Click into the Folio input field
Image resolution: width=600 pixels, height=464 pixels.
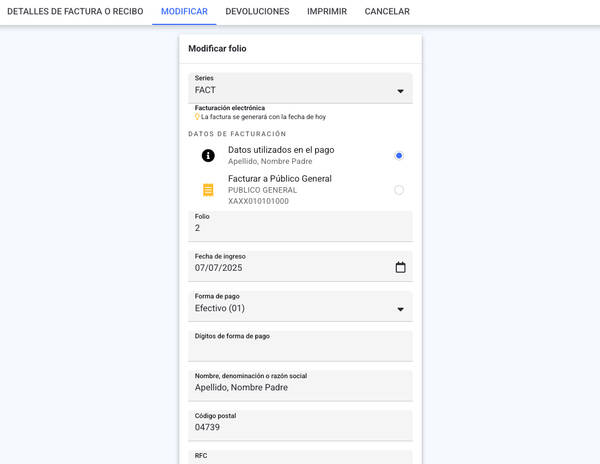300,228
